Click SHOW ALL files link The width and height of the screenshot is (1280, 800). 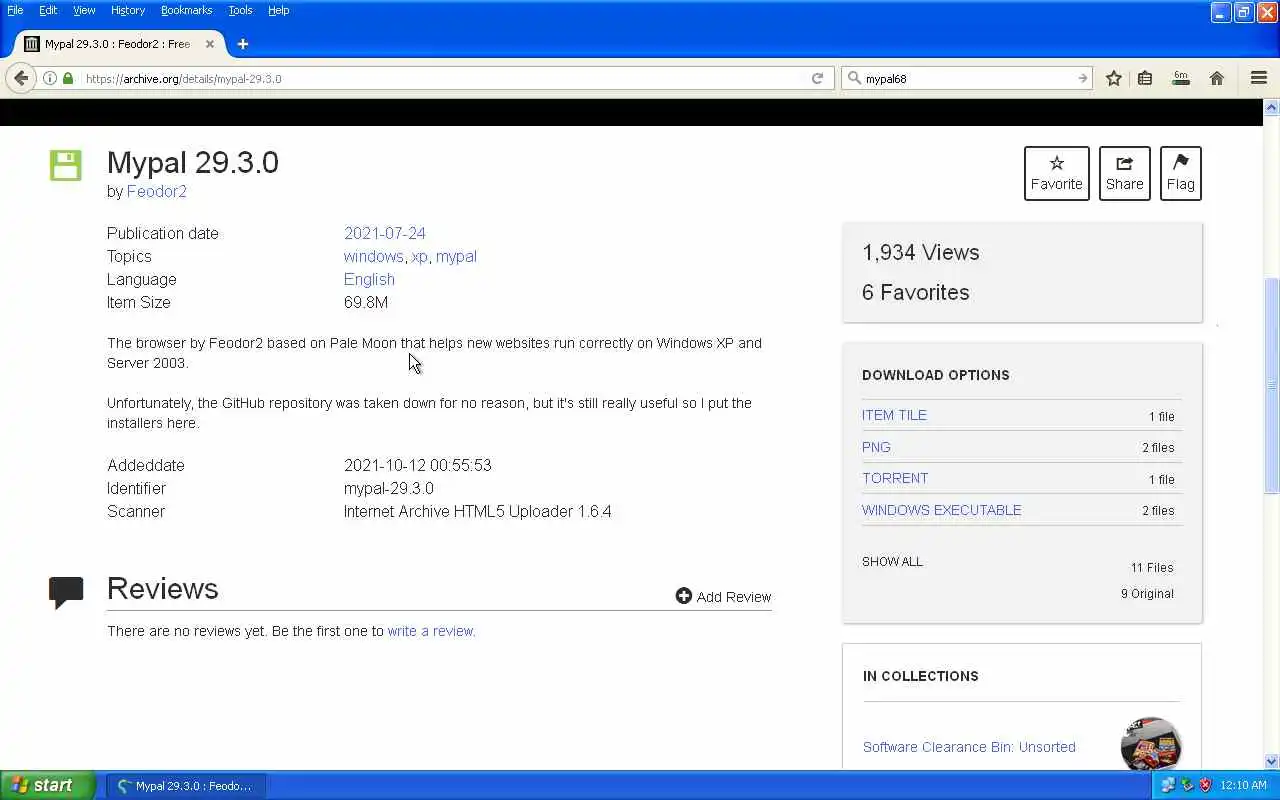(x=892, y=561)
